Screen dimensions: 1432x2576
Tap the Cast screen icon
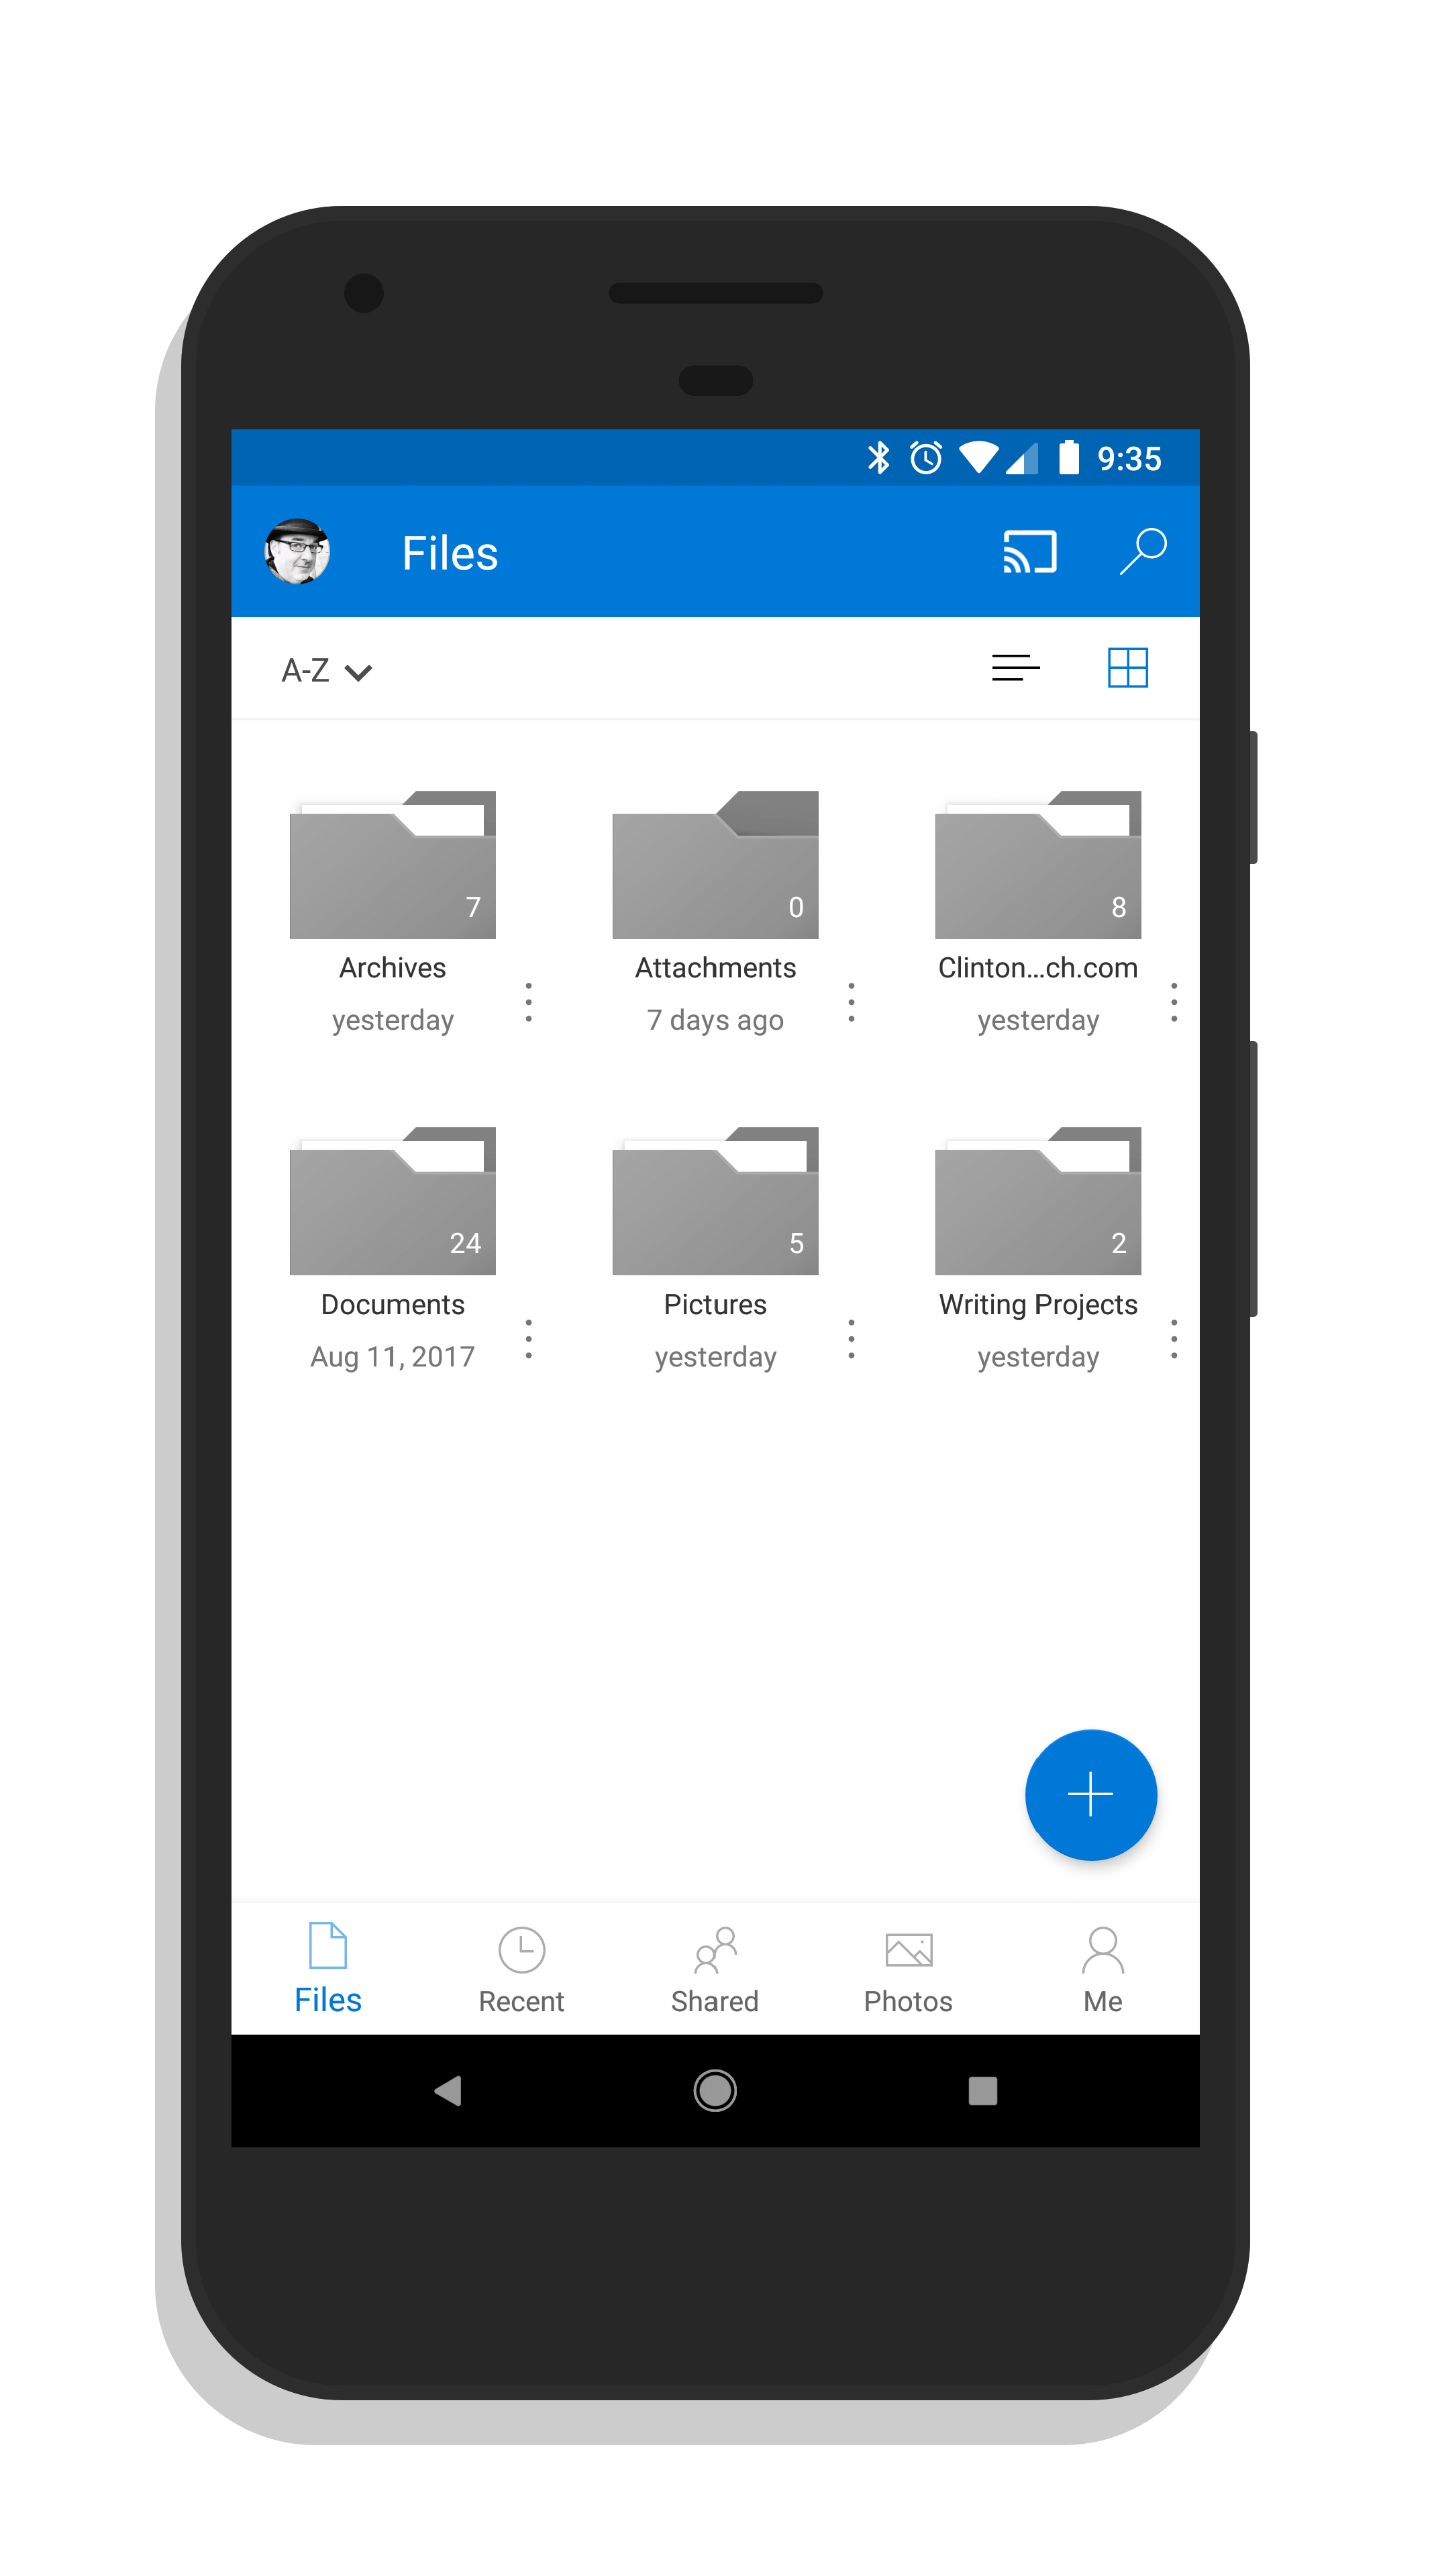[x=1029, y=552]
